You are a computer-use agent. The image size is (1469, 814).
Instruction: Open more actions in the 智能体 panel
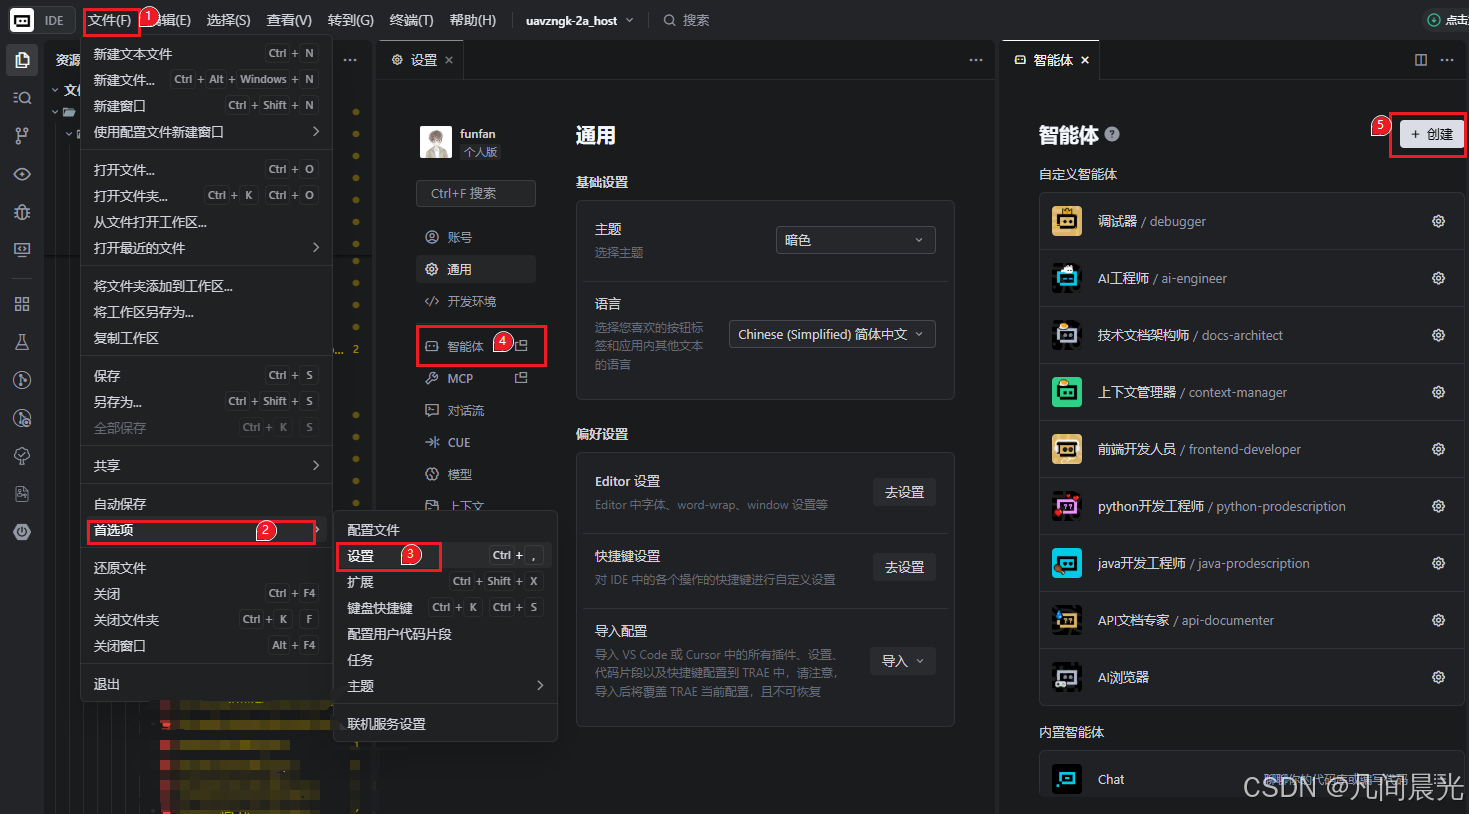point(1447,60)
